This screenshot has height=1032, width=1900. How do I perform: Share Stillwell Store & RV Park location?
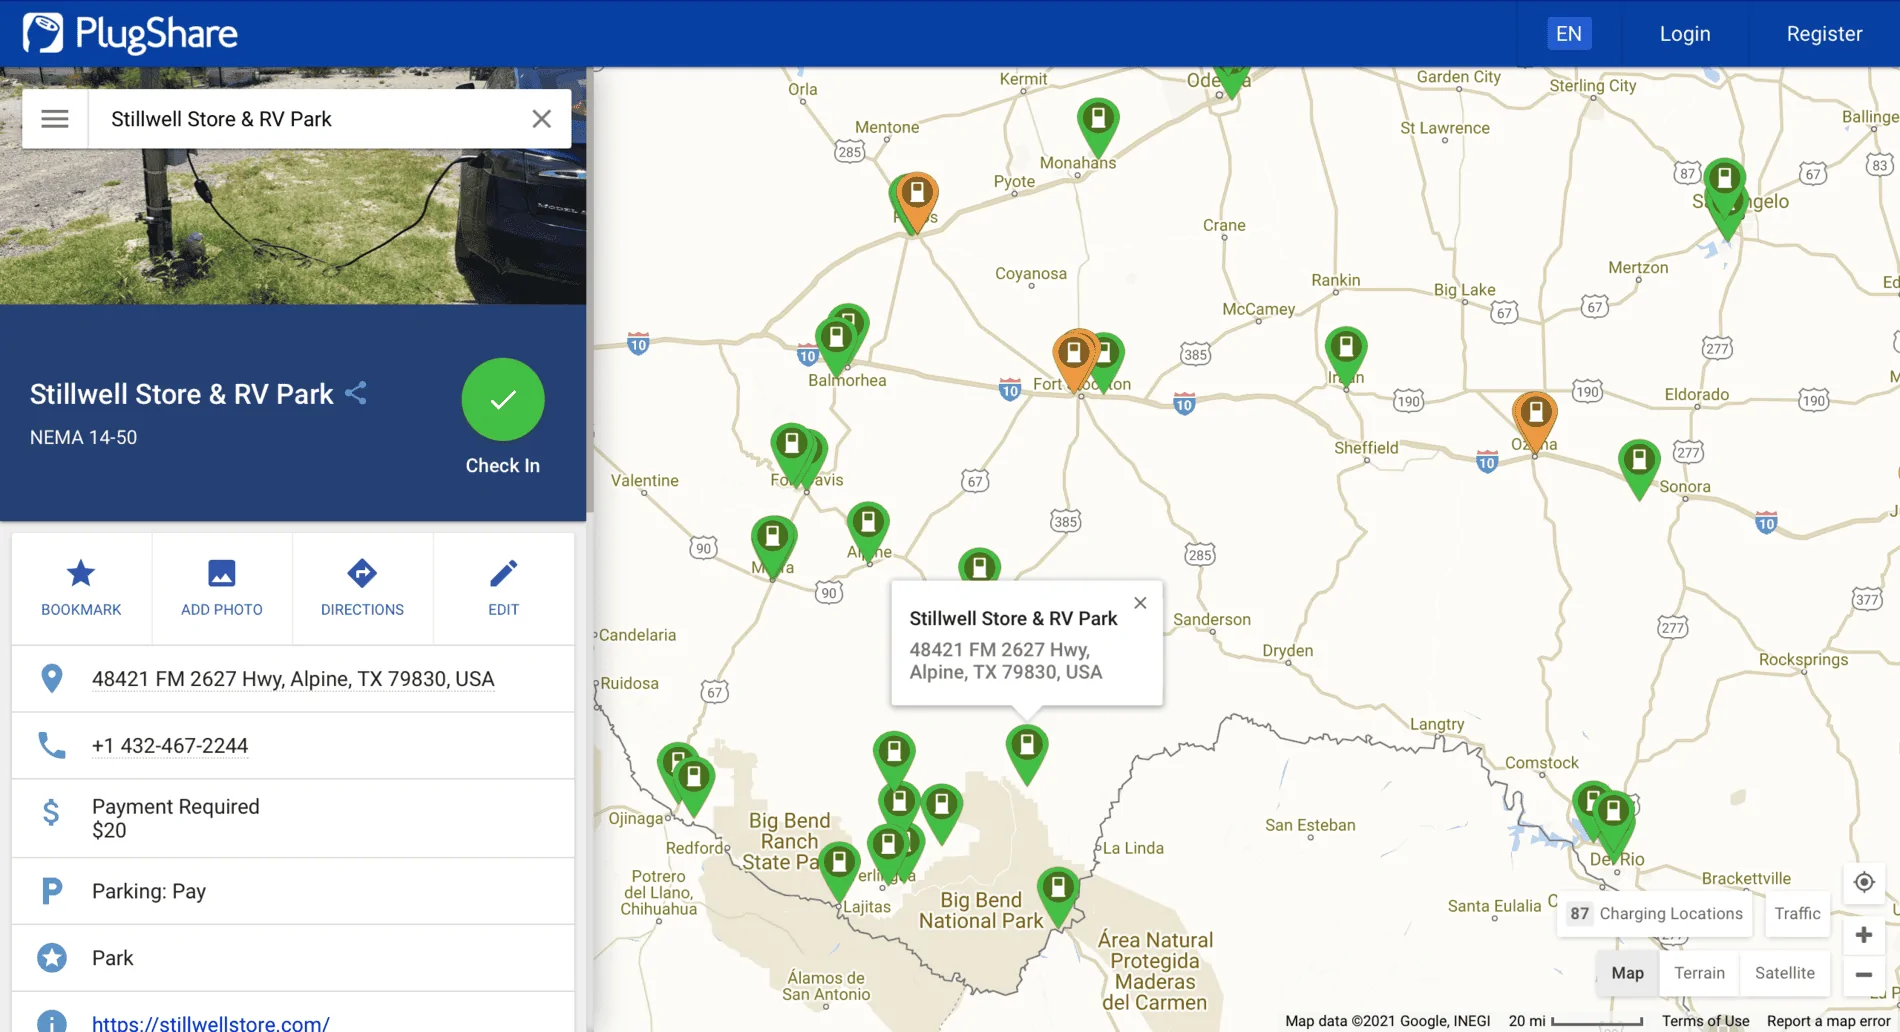click(x=356, y=393)
